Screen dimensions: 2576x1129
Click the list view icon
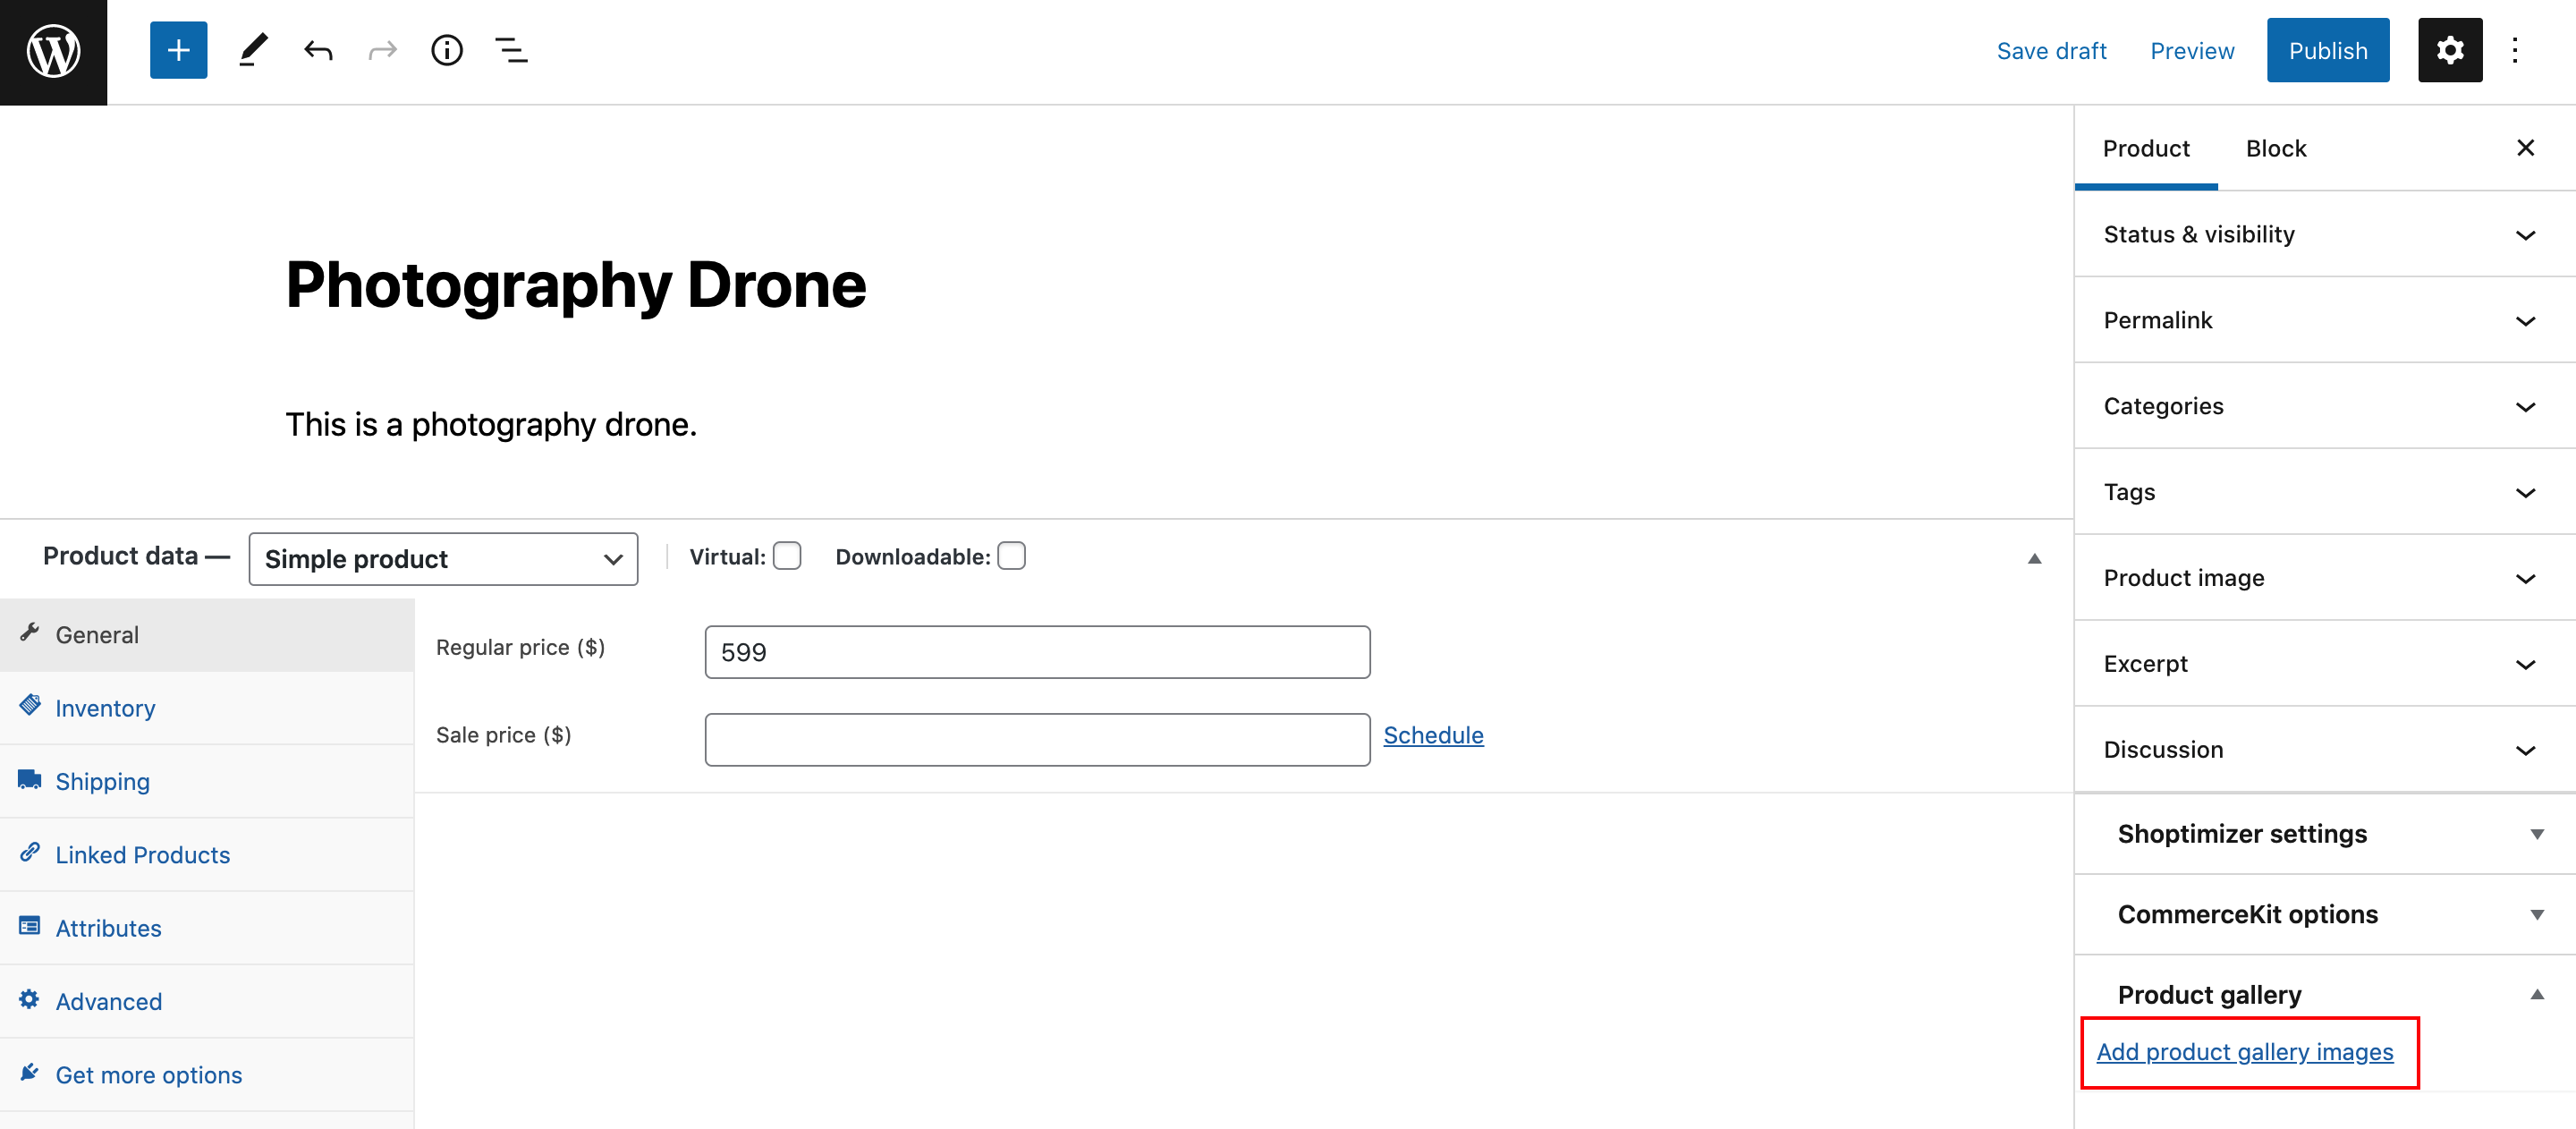[x=511, y=49]
